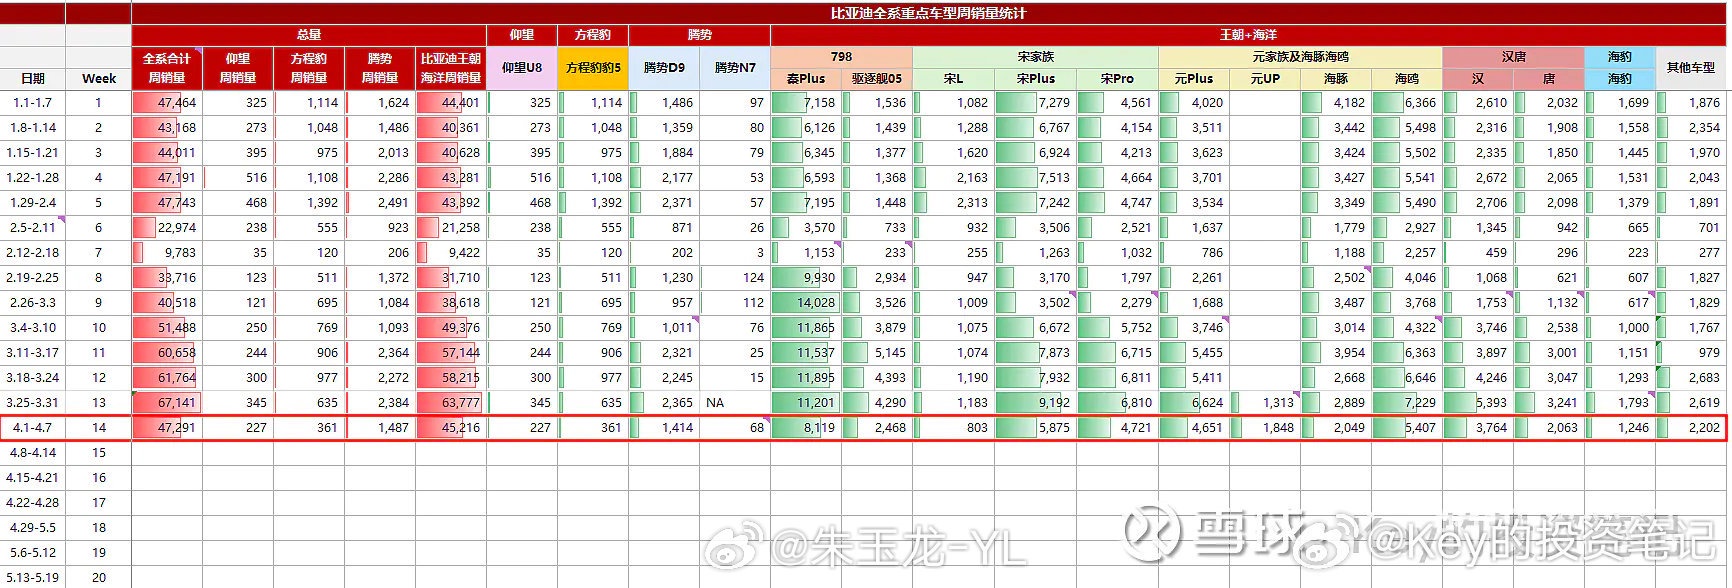The height and width of the screenshot is (588, 1732).
Task: Click the week 13 total value 67,141
Action: click(167, 402)
